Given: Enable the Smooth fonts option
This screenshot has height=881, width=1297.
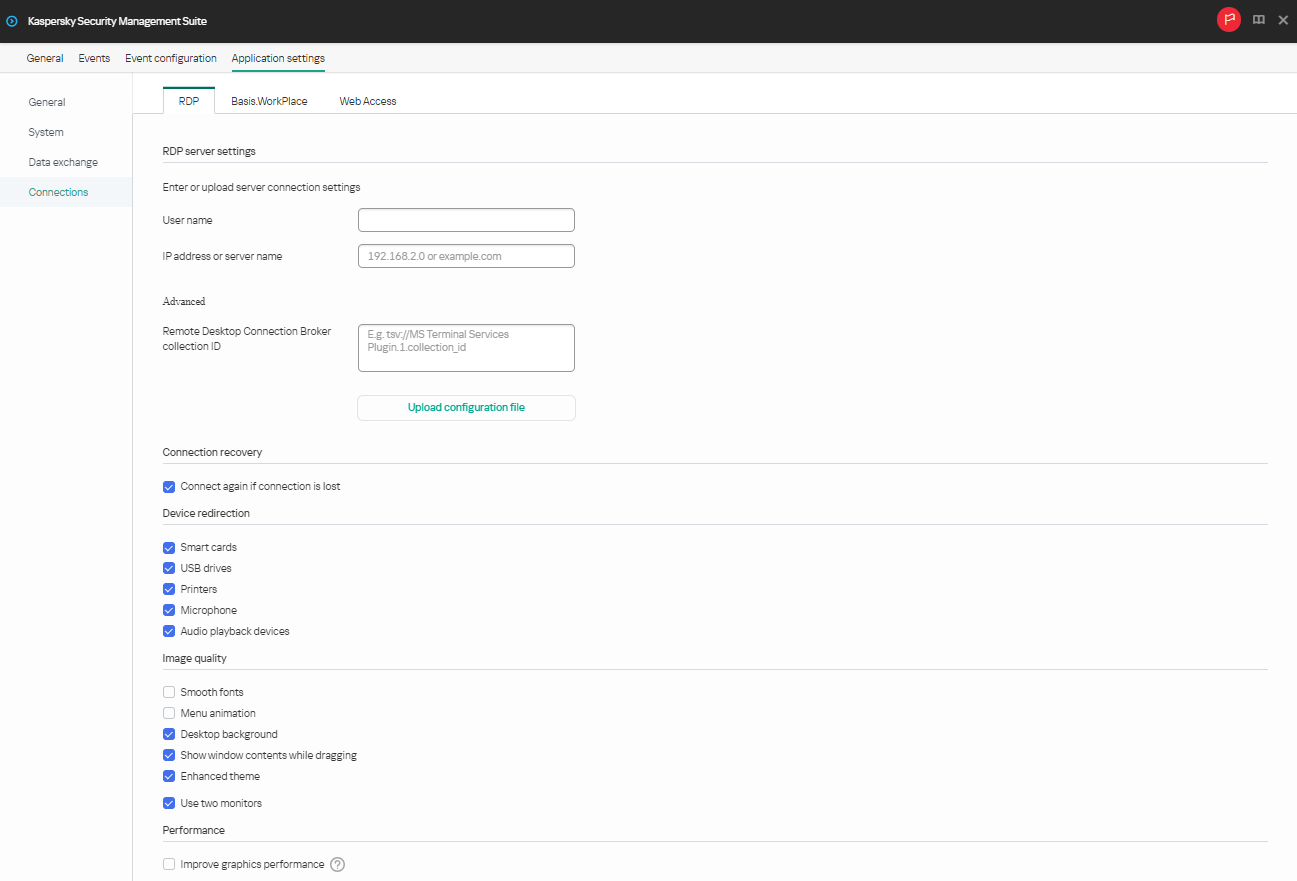Looking at the screenshot, I should 169,691.
